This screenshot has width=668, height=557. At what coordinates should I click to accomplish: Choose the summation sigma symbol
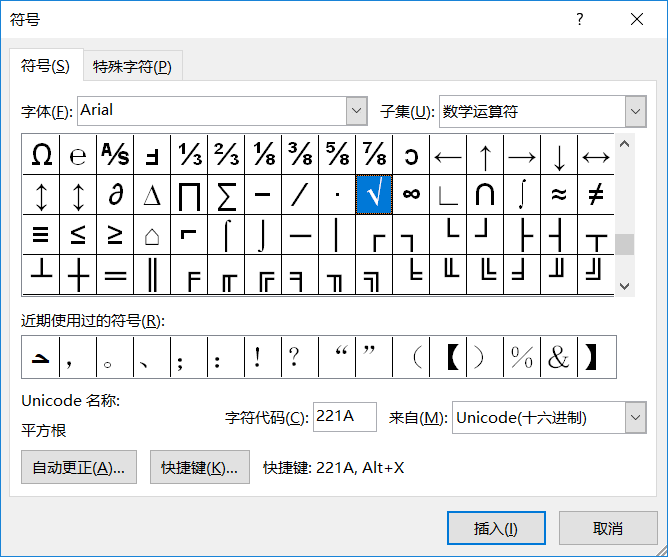[226, 194]
